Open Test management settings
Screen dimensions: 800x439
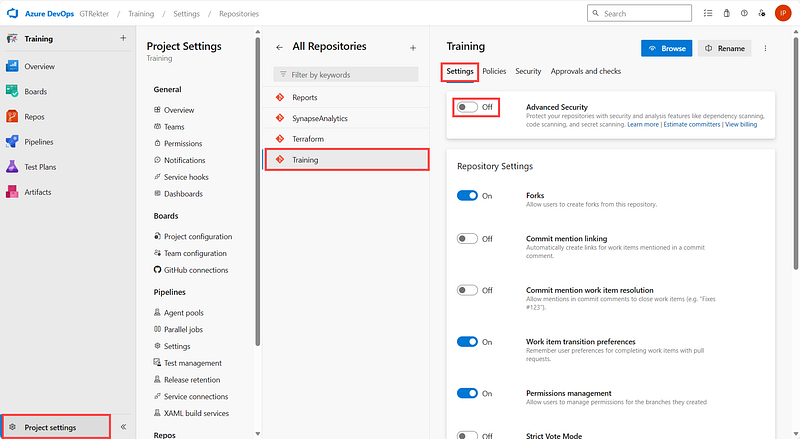coord(188,363)
